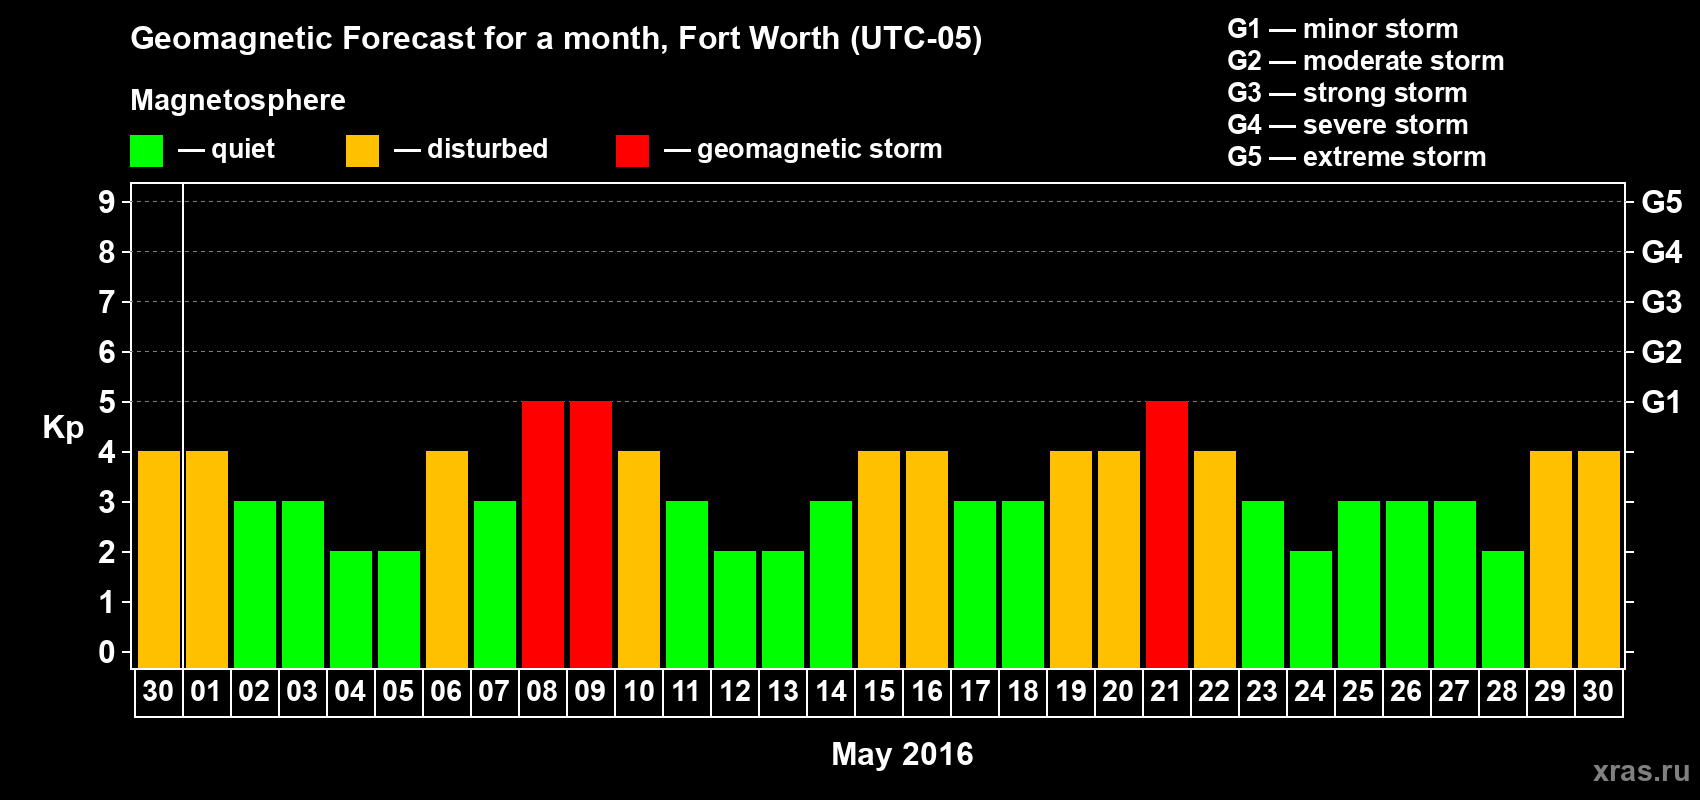Click the green quiet legend swatch
1700x800 pixels.
click(146, 151)
